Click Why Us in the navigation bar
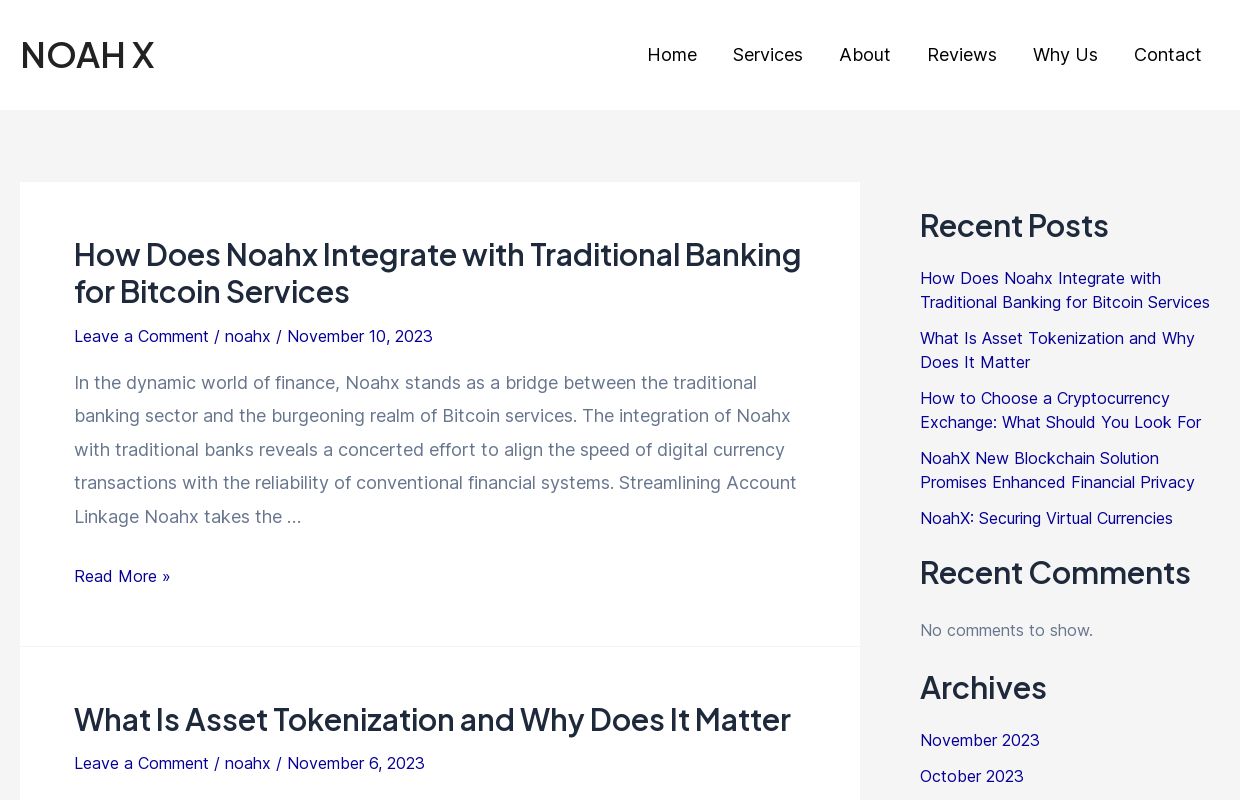Image resolution: width=1240 pixels, height=800 pixels. (x=1065, y=55)
